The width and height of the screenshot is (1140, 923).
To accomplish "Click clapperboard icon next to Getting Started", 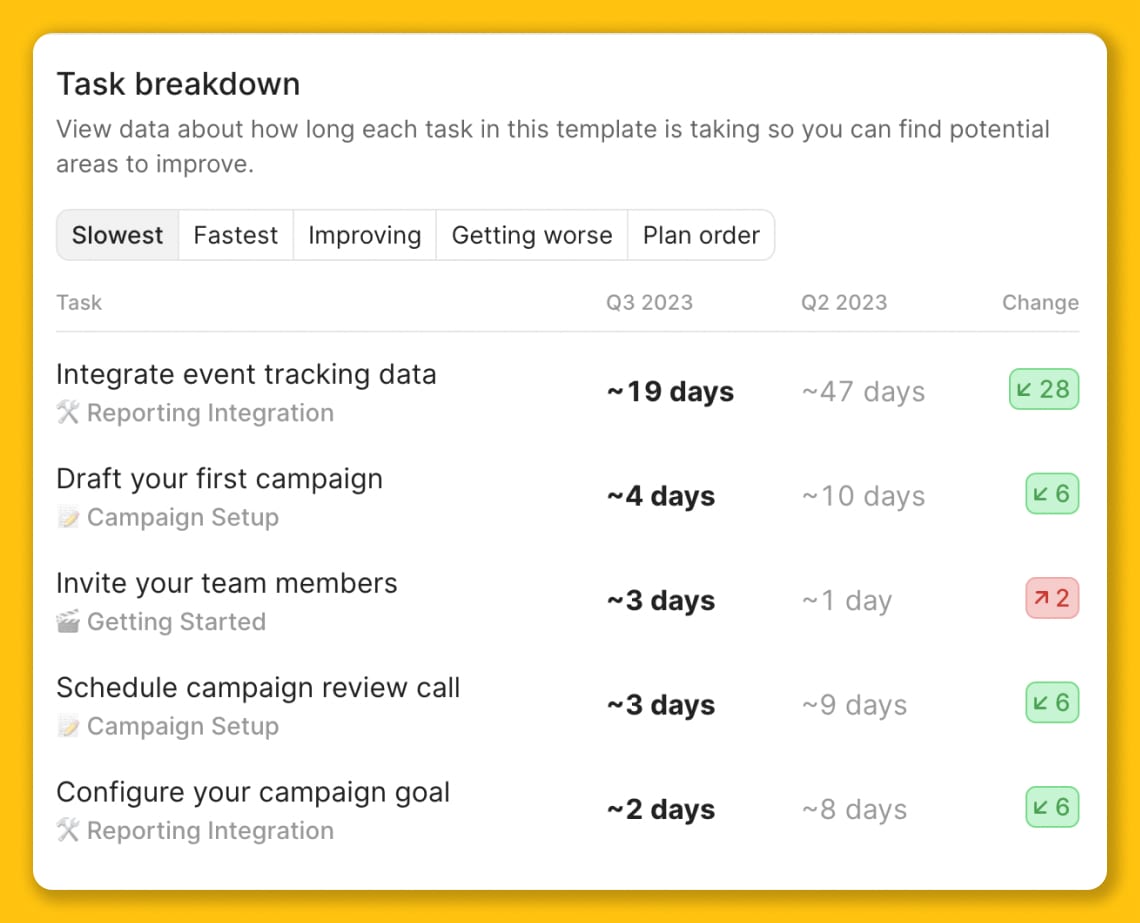I will point(68,622).
